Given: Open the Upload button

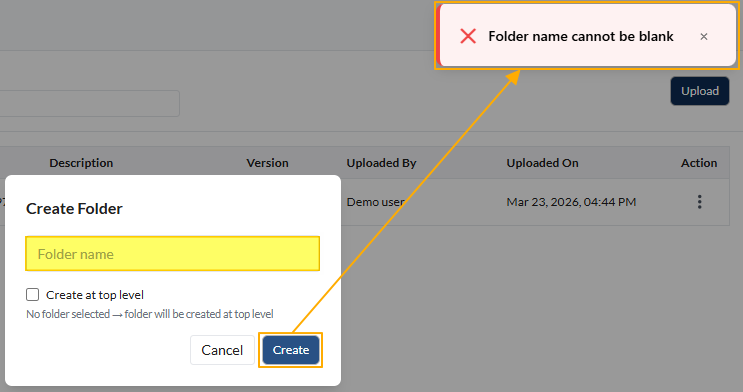Looking at the screenshot, I should [699, 91].
